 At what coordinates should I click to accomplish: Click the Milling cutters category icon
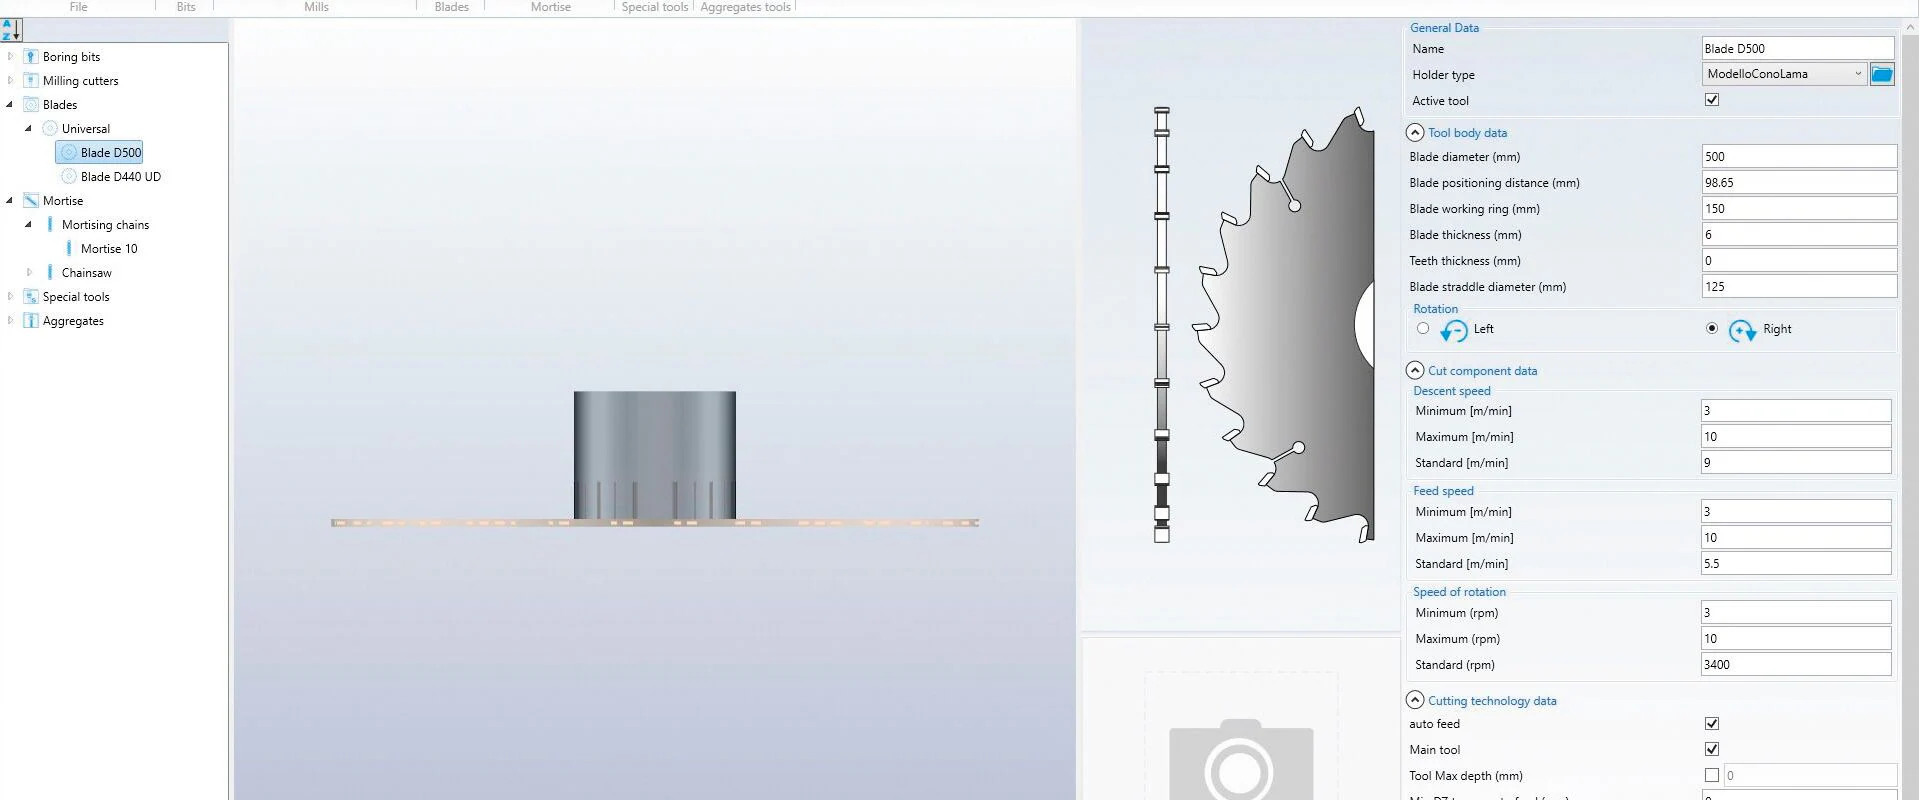[31, 81]
